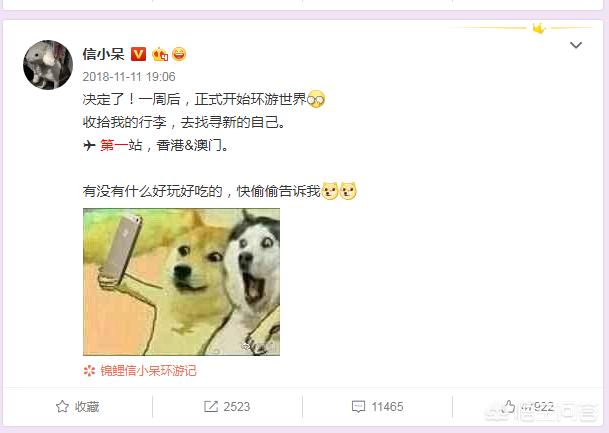Click the flower icon beside 锦鲤信小呆环游记
This screenshot has width=609, height=433.
(x=89, y=371)
